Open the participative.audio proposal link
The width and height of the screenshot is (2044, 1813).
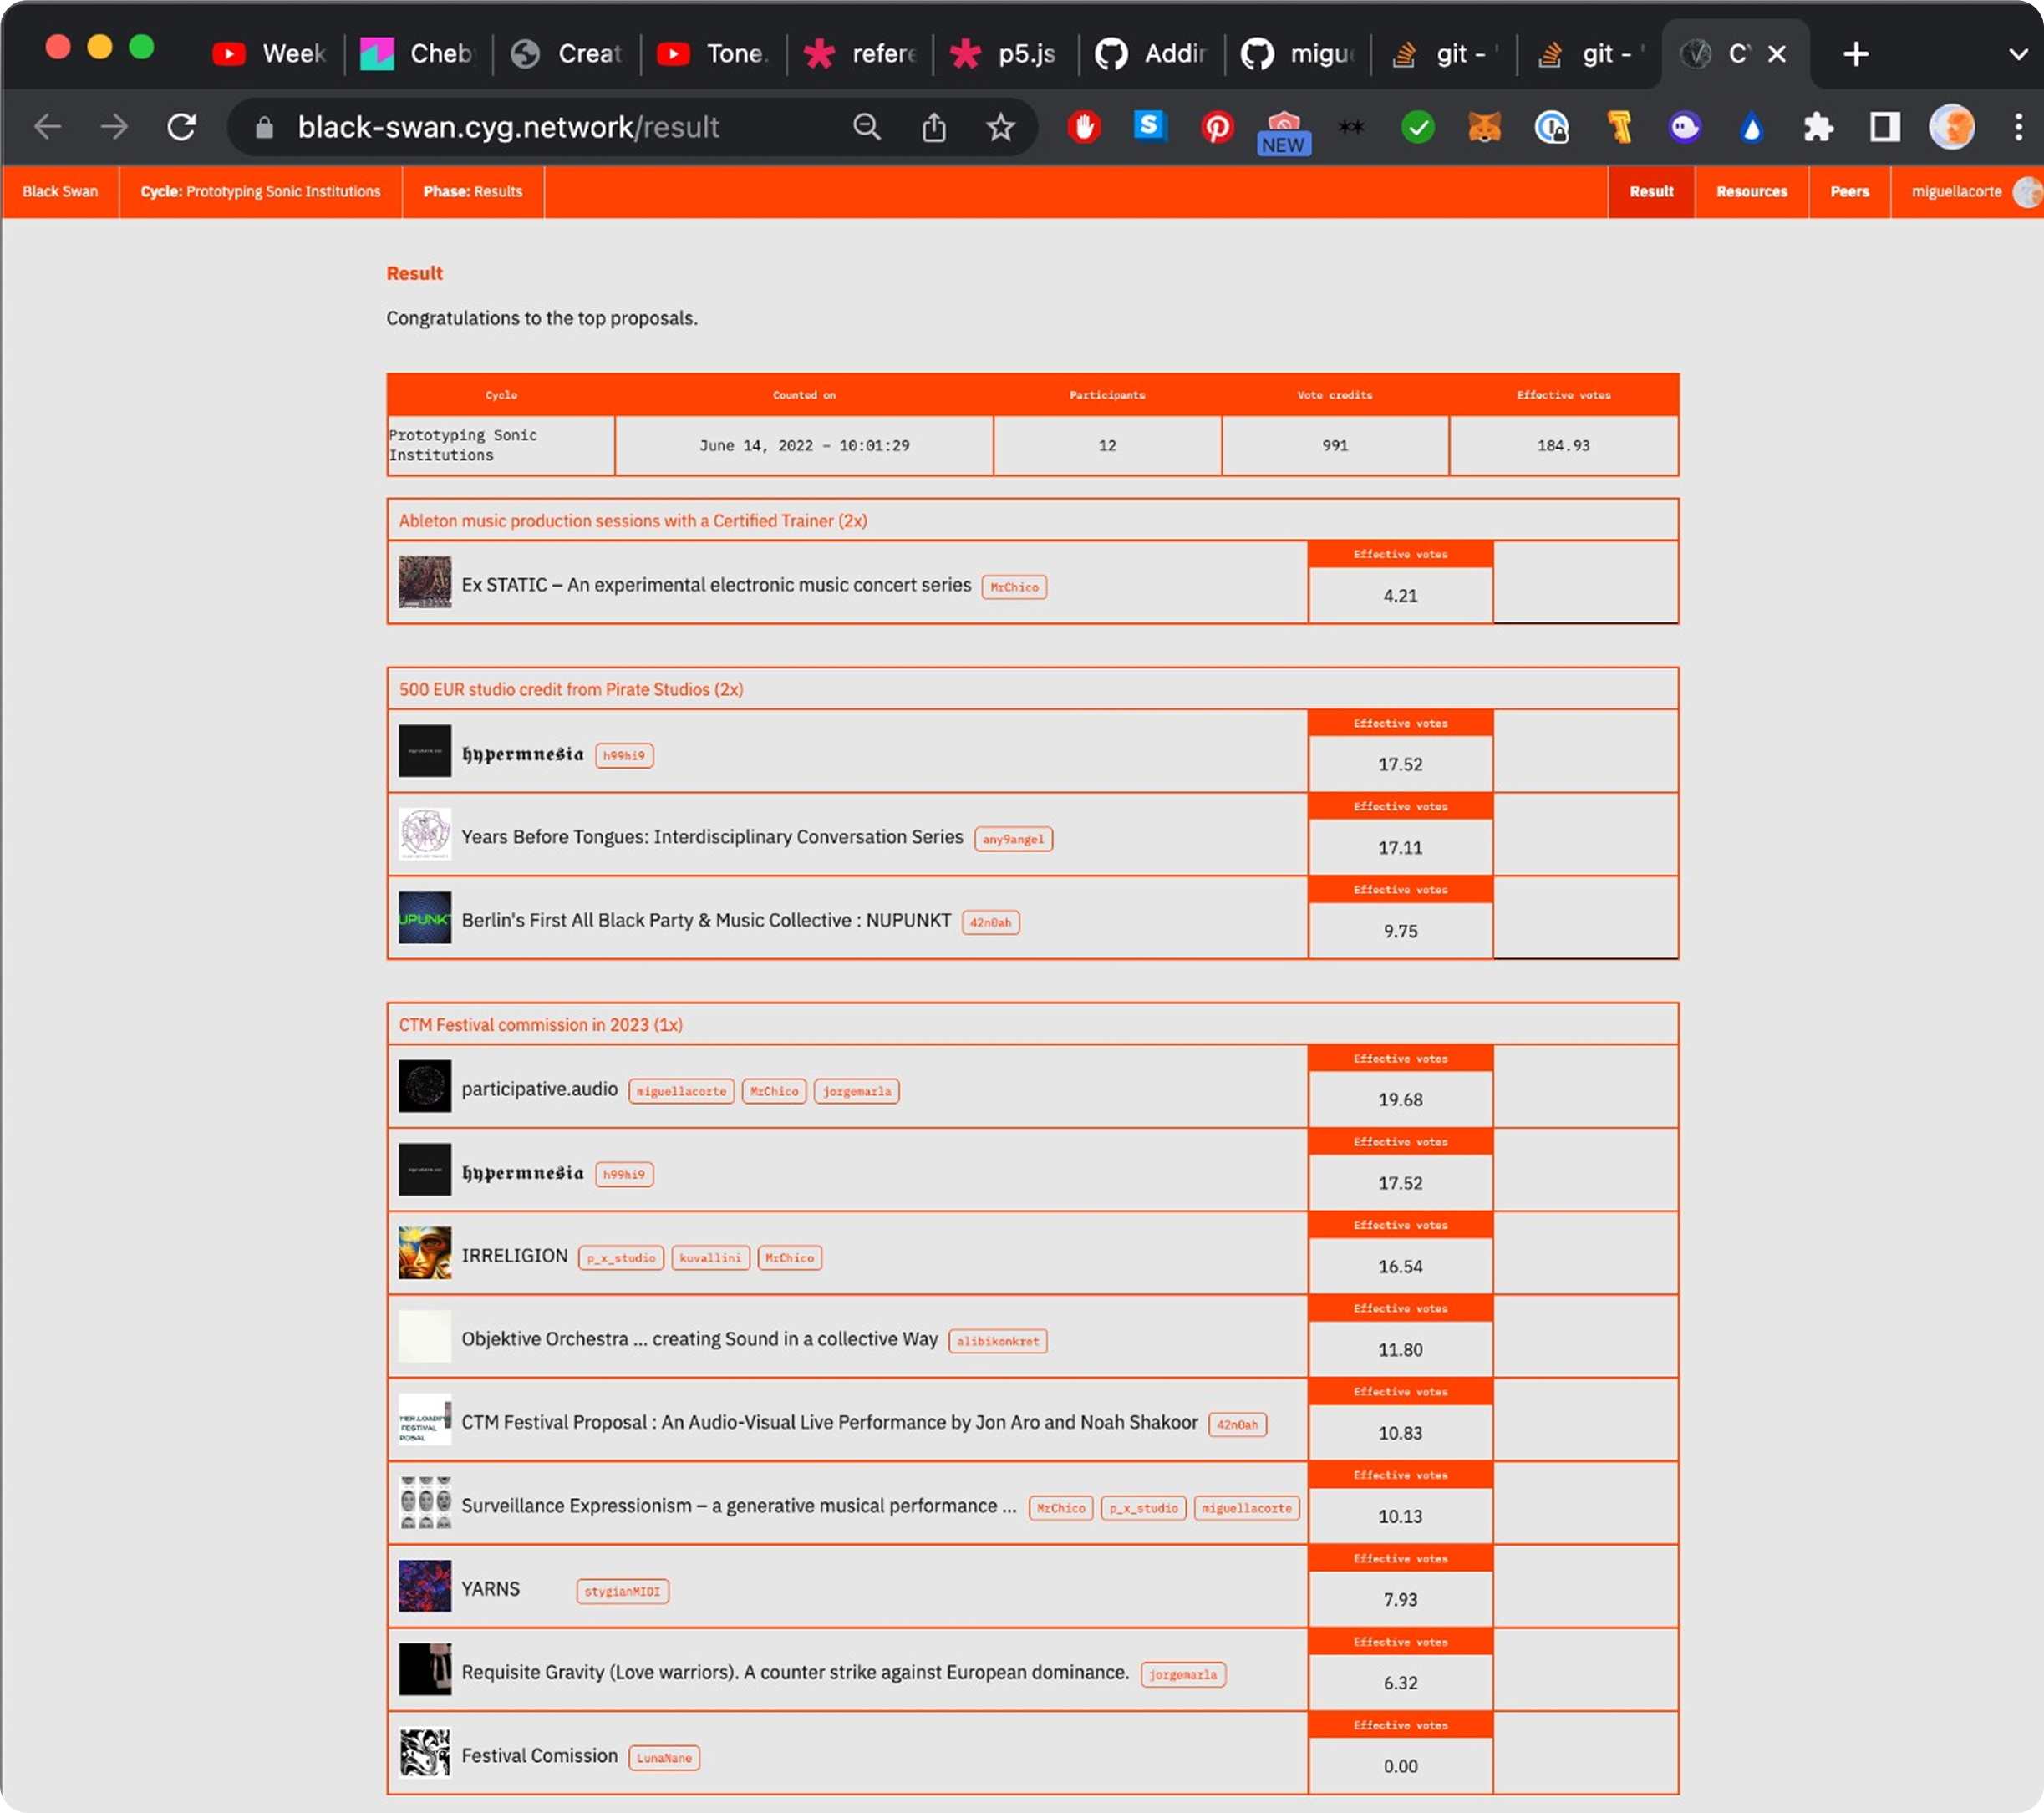tap(539, 1089)
